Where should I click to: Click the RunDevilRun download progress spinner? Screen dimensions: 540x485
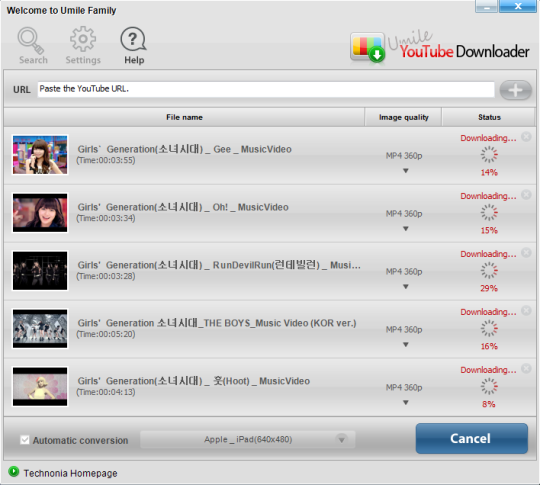(x=489, y=270)
